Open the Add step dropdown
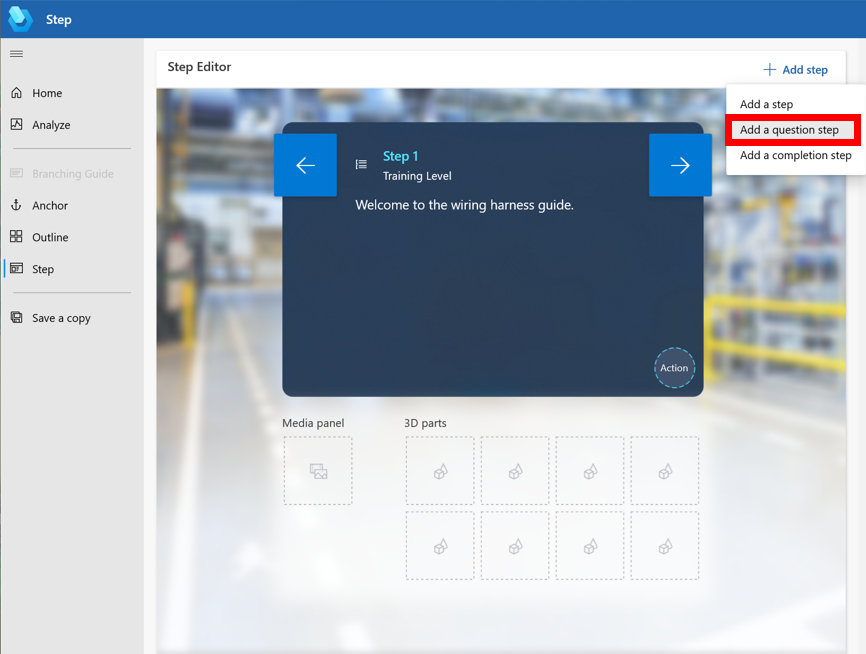This screenshot has height=654, width=866. (x=796, y=69)
